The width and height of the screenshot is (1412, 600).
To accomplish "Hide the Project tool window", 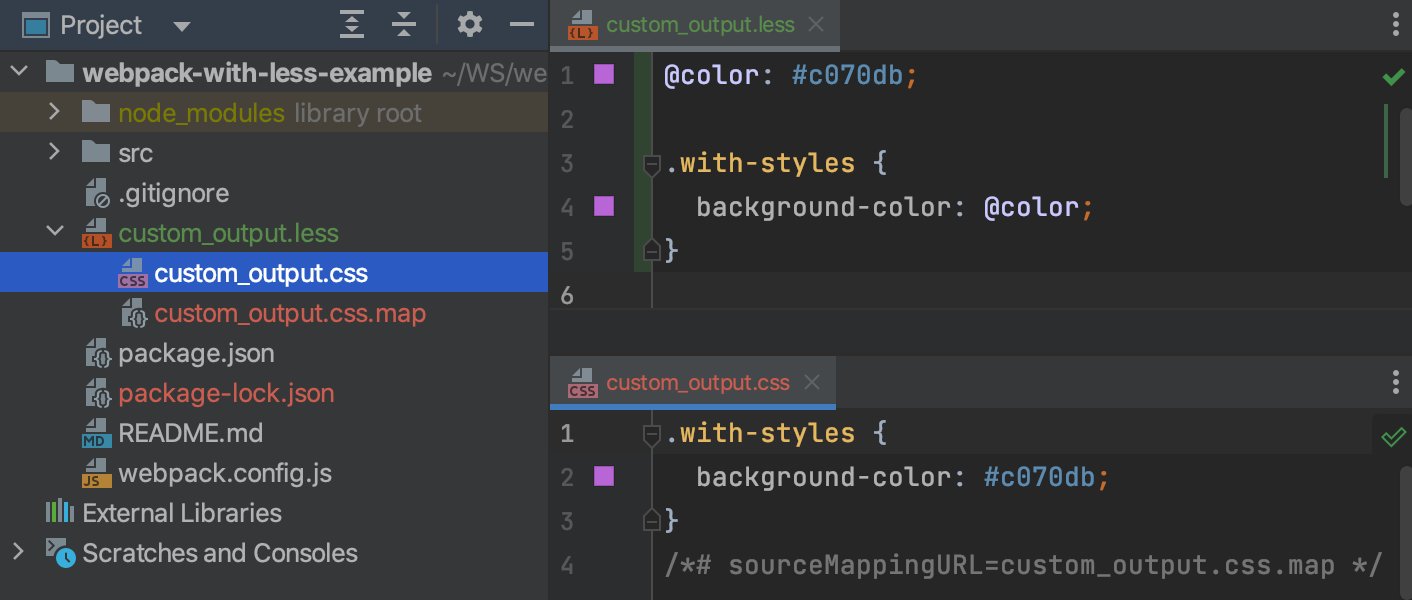I will point(522,24).
